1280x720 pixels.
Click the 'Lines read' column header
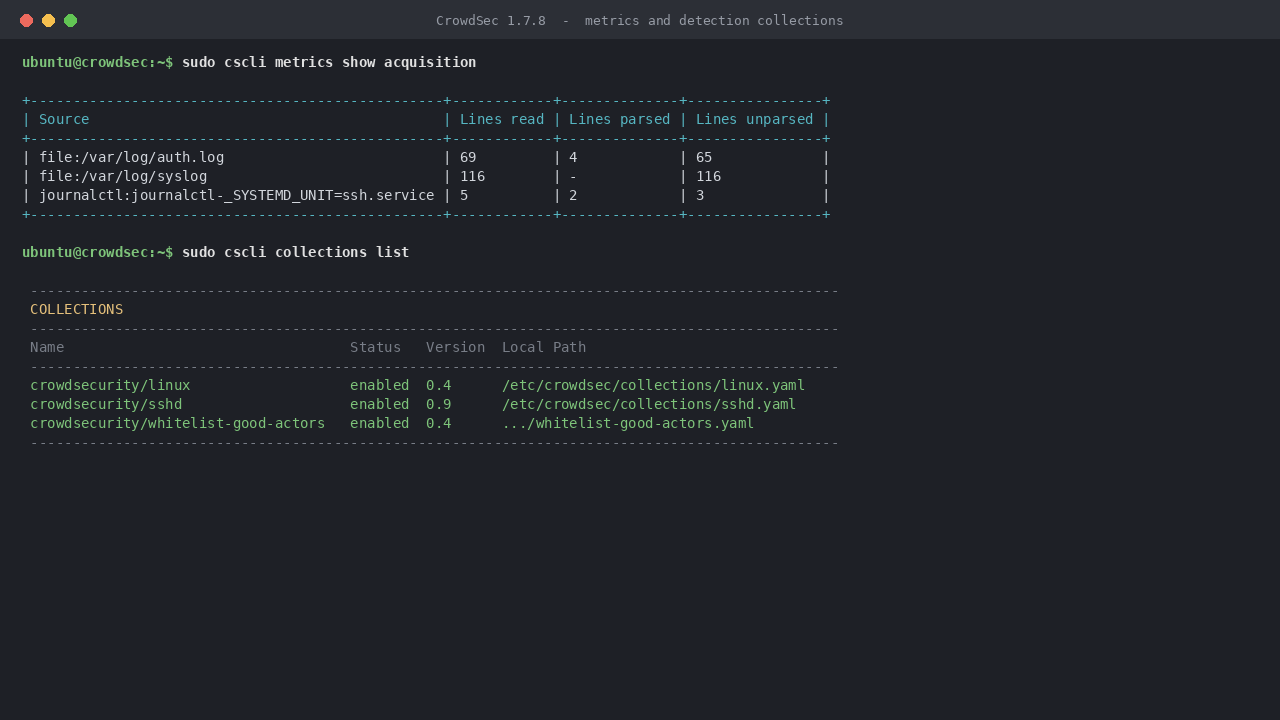[x=502, y=119]
